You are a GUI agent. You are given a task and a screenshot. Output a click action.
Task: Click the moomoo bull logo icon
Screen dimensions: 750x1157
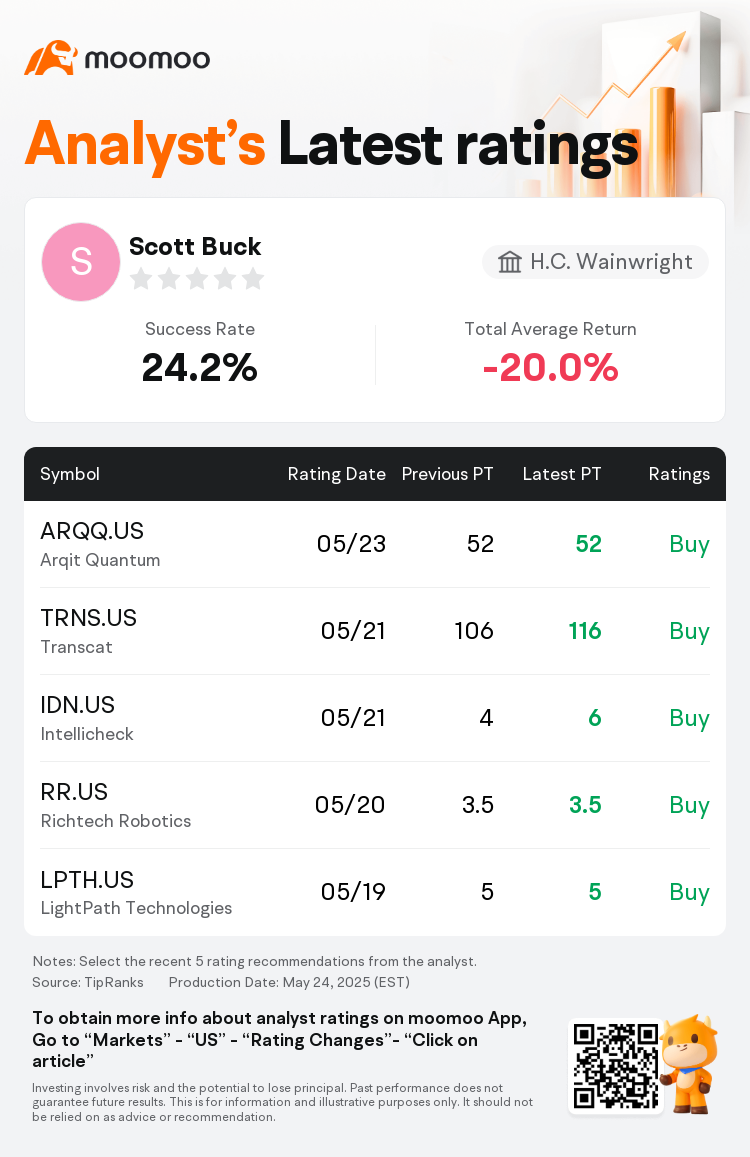pos(50,58)
